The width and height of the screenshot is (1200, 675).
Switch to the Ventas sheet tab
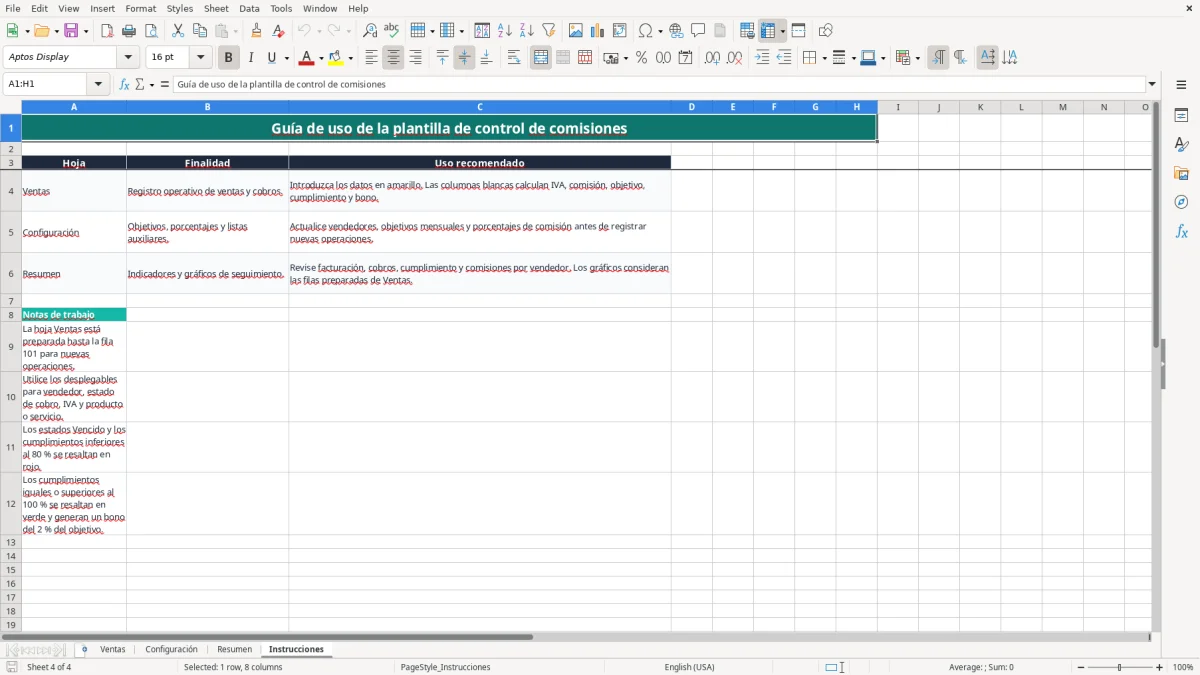(113, 650)
